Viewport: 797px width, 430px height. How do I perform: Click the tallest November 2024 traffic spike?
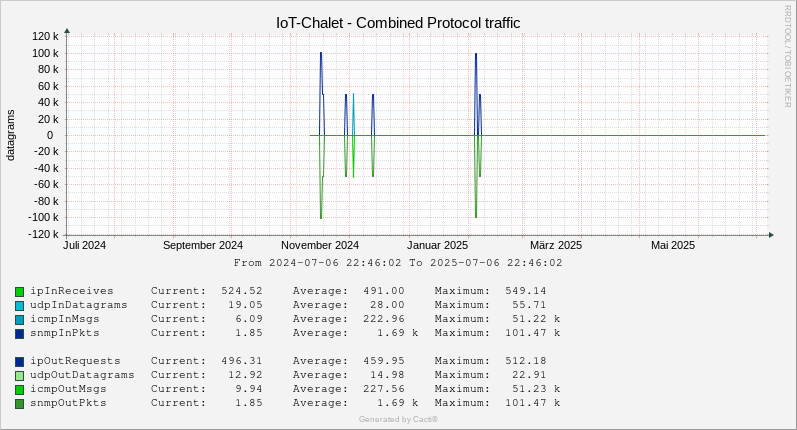pyautogui.click(x=321, y=53)
